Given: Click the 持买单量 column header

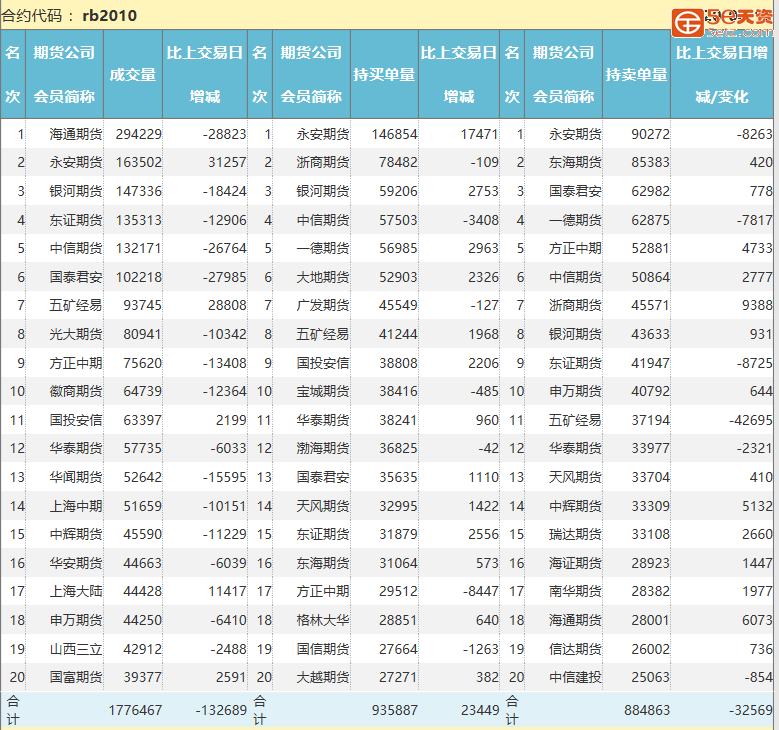Looking at the screenshot, I should pos(384,75).
